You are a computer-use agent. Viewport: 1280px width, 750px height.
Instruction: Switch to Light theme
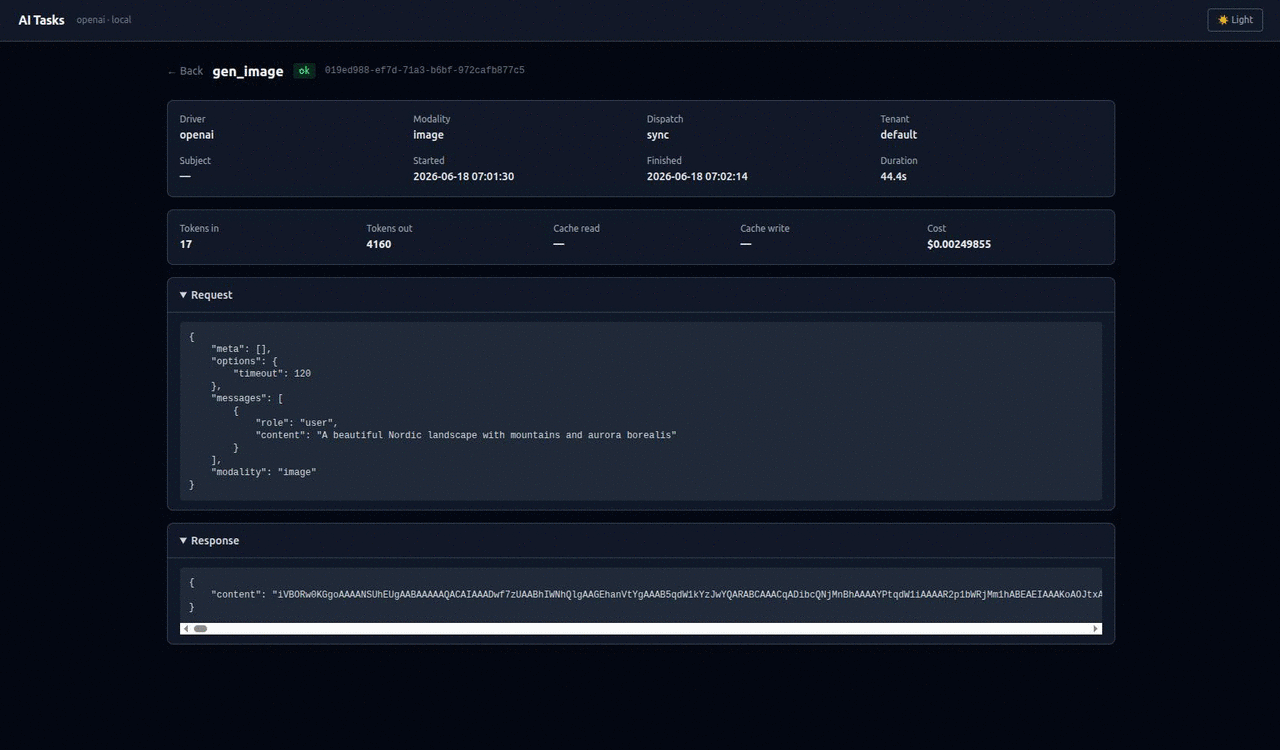click(x=1235, y=20)
